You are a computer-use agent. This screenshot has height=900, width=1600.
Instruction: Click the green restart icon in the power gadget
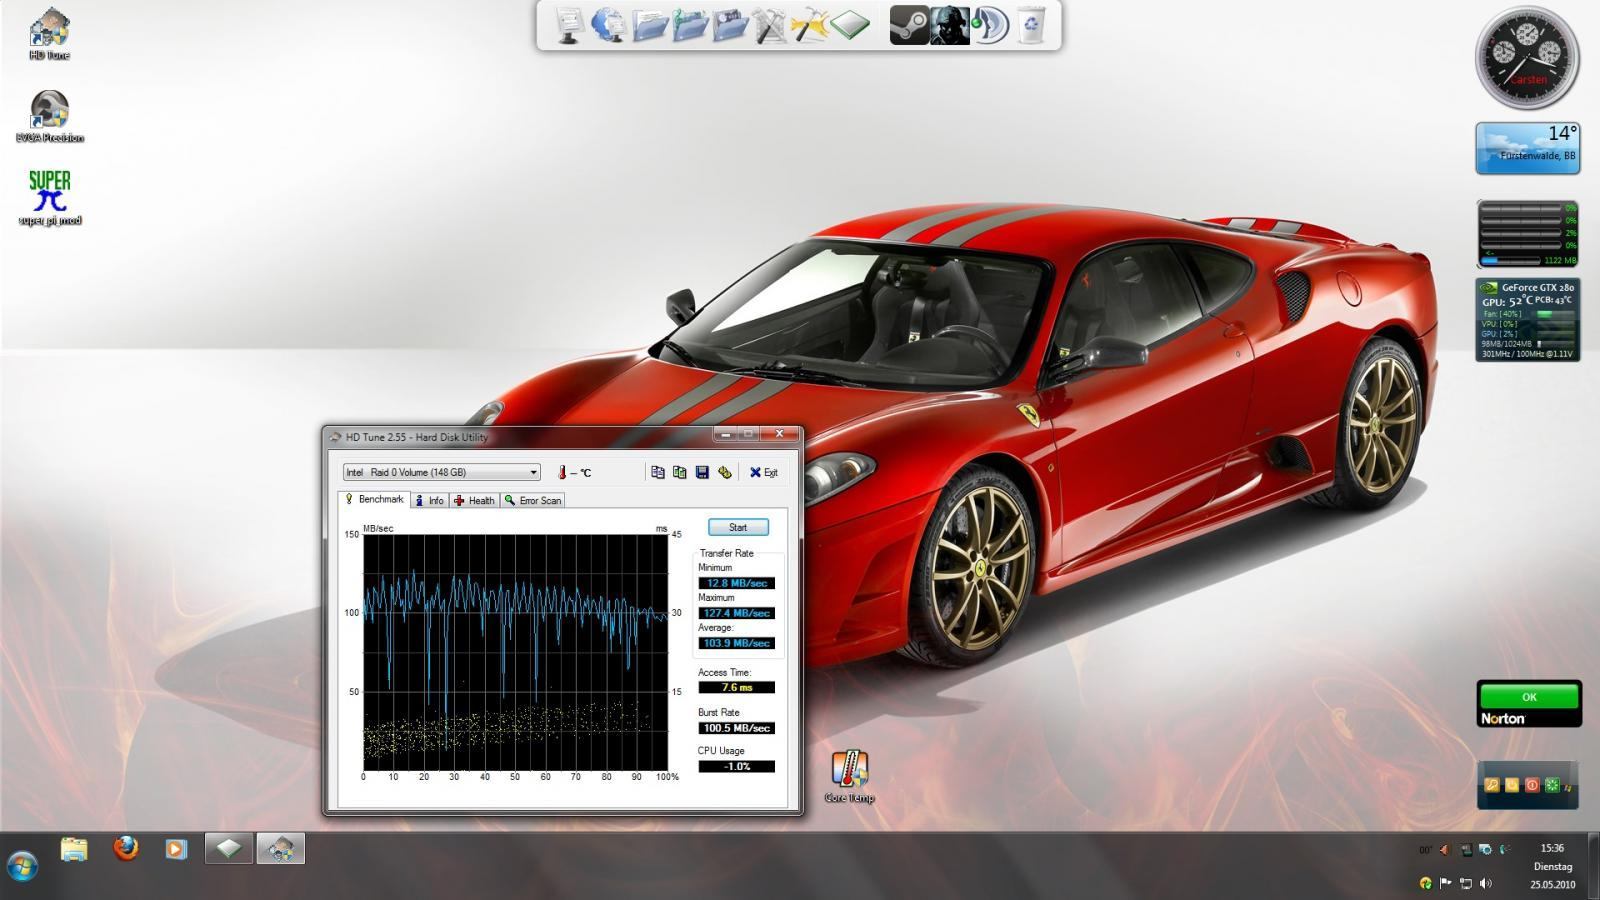pos(1552,785)
